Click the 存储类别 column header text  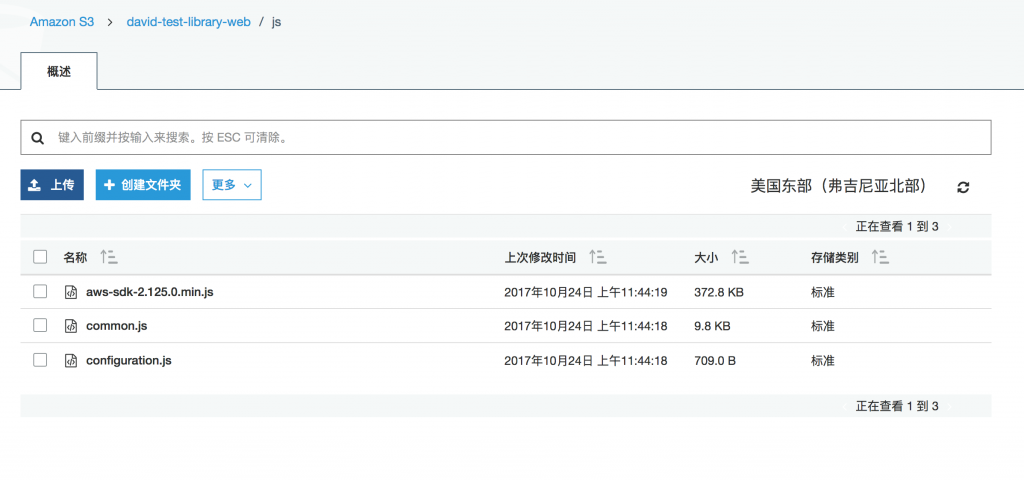click(x=835, y=257)
